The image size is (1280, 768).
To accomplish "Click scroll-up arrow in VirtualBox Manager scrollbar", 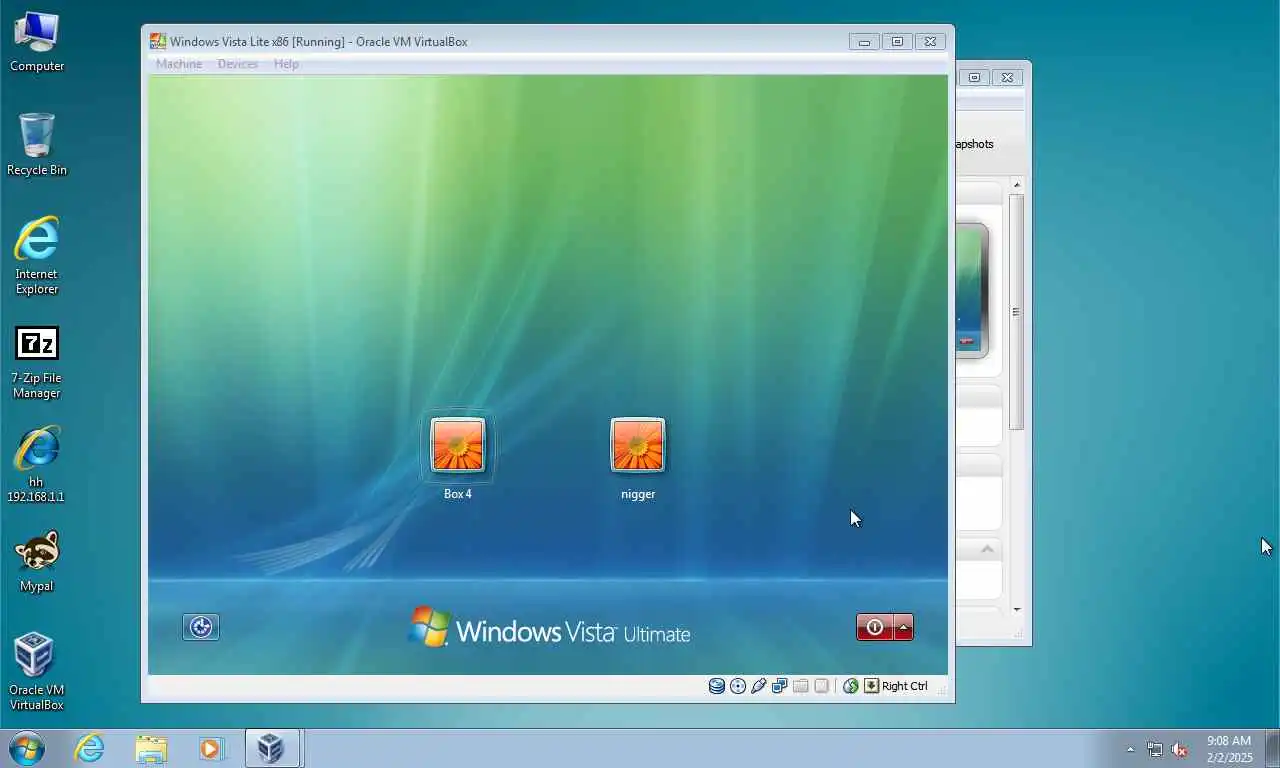I will (x=1017, y=185).
